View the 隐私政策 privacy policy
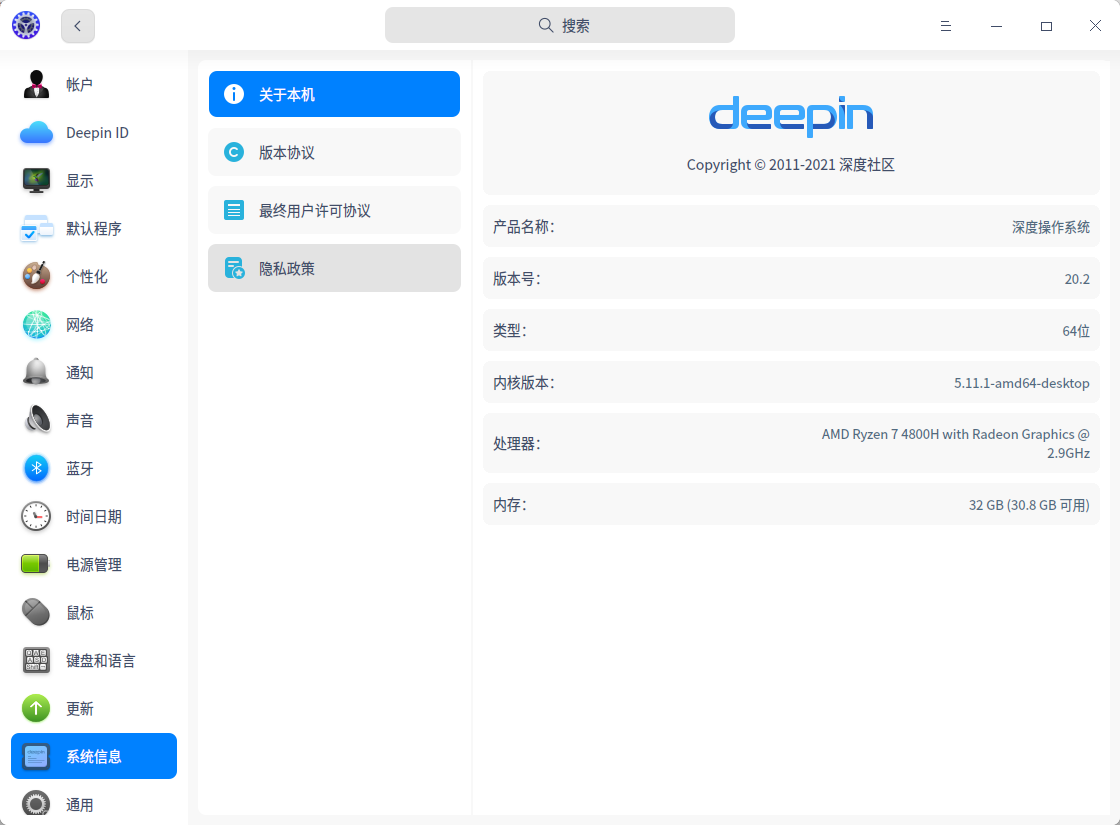1120x825 pixels. [334, 269]
